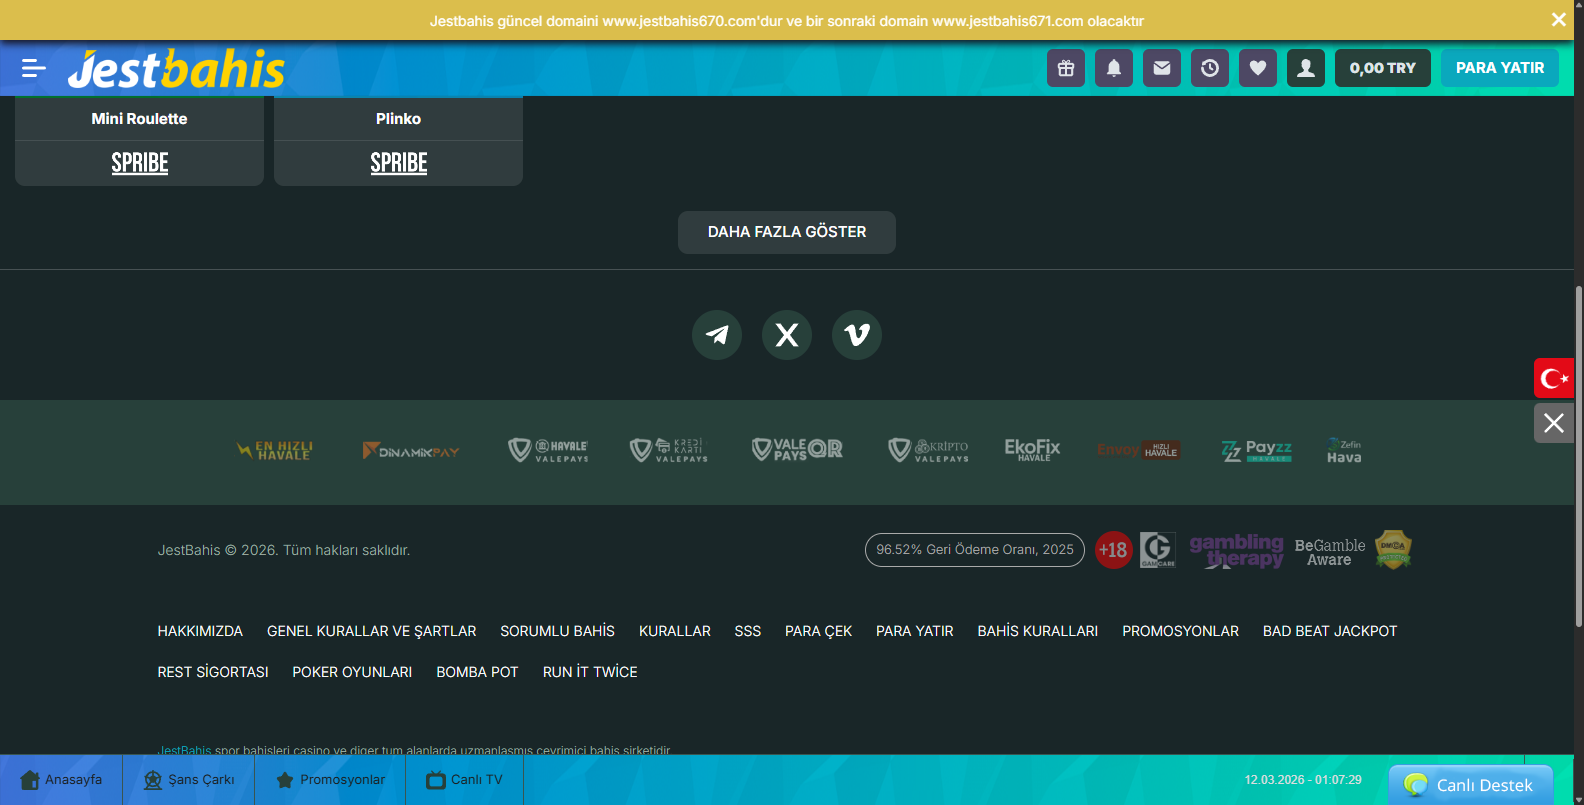Open notifications bell icon
This screenshot has height=805, width=1584.
[1114, 68]
